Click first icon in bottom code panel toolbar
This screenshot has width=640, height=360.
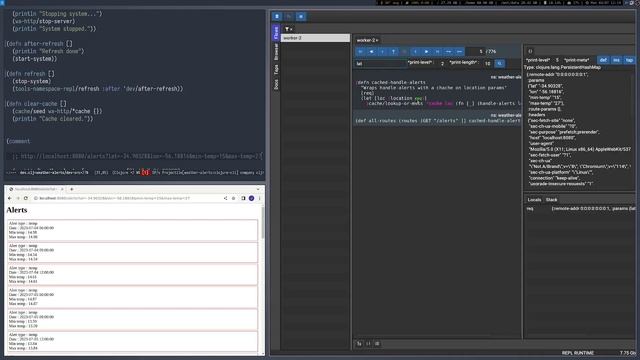(x=360, y=344)
